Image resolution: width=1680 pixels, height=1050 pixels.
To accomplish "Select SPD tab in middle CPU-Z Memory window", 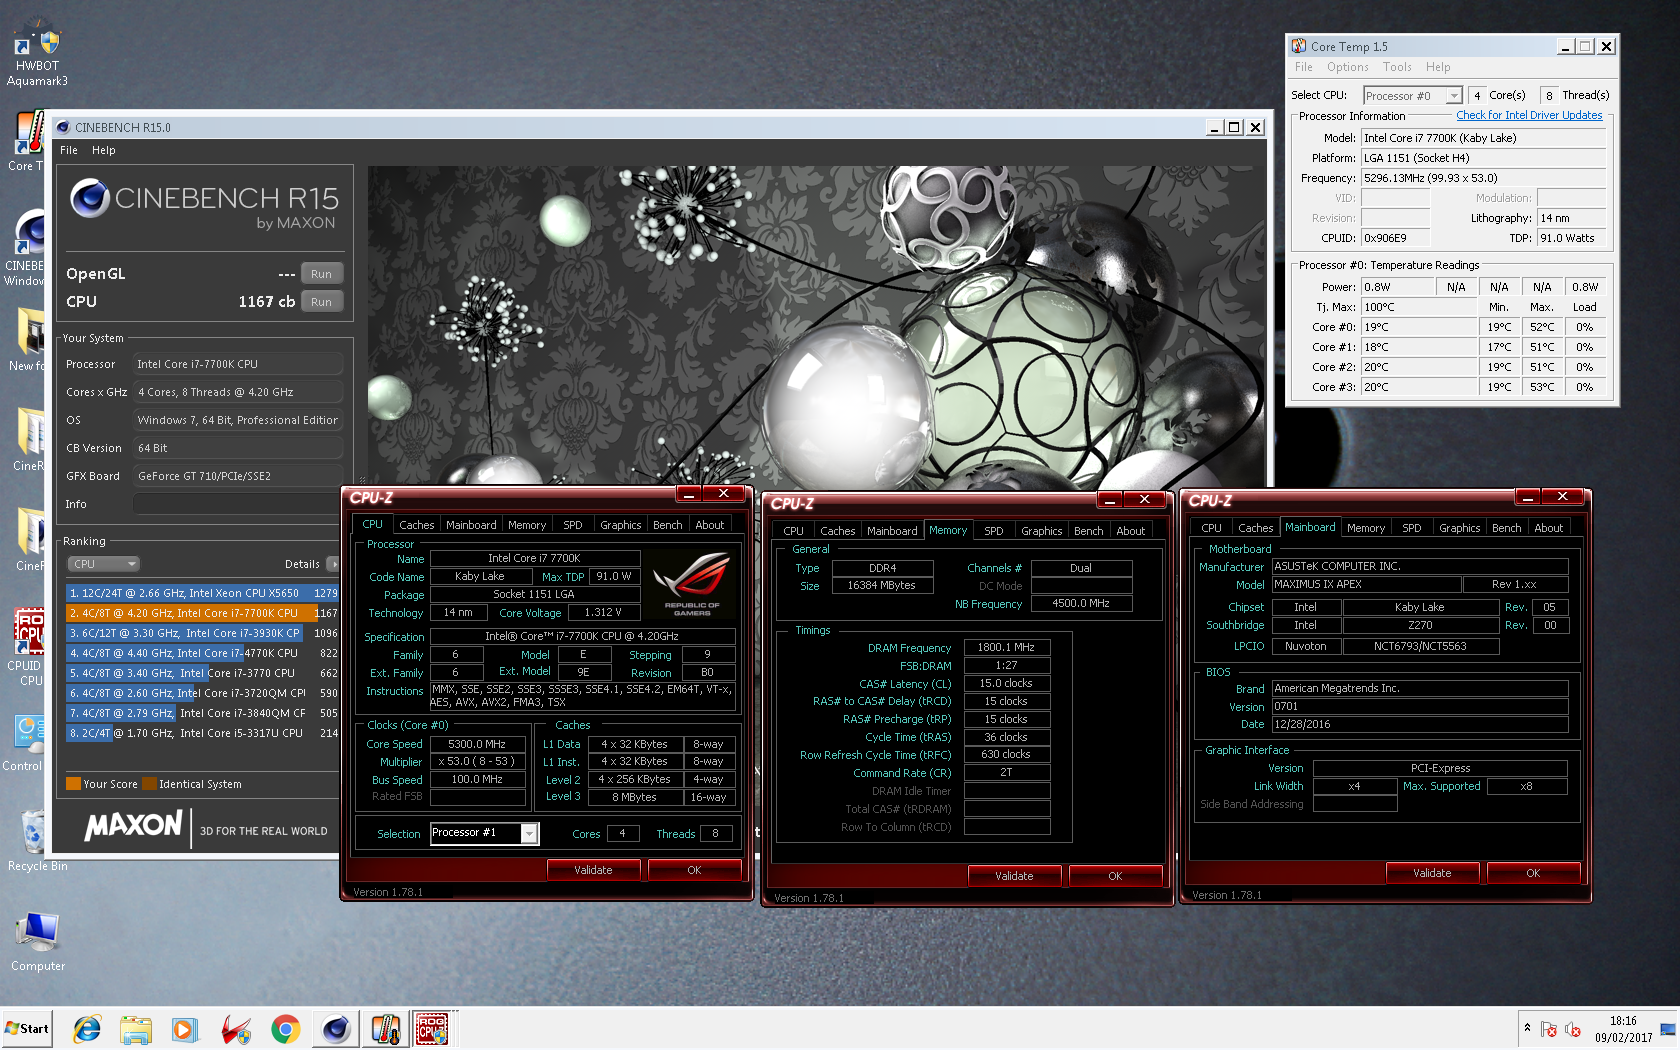I will coord(993,531).
